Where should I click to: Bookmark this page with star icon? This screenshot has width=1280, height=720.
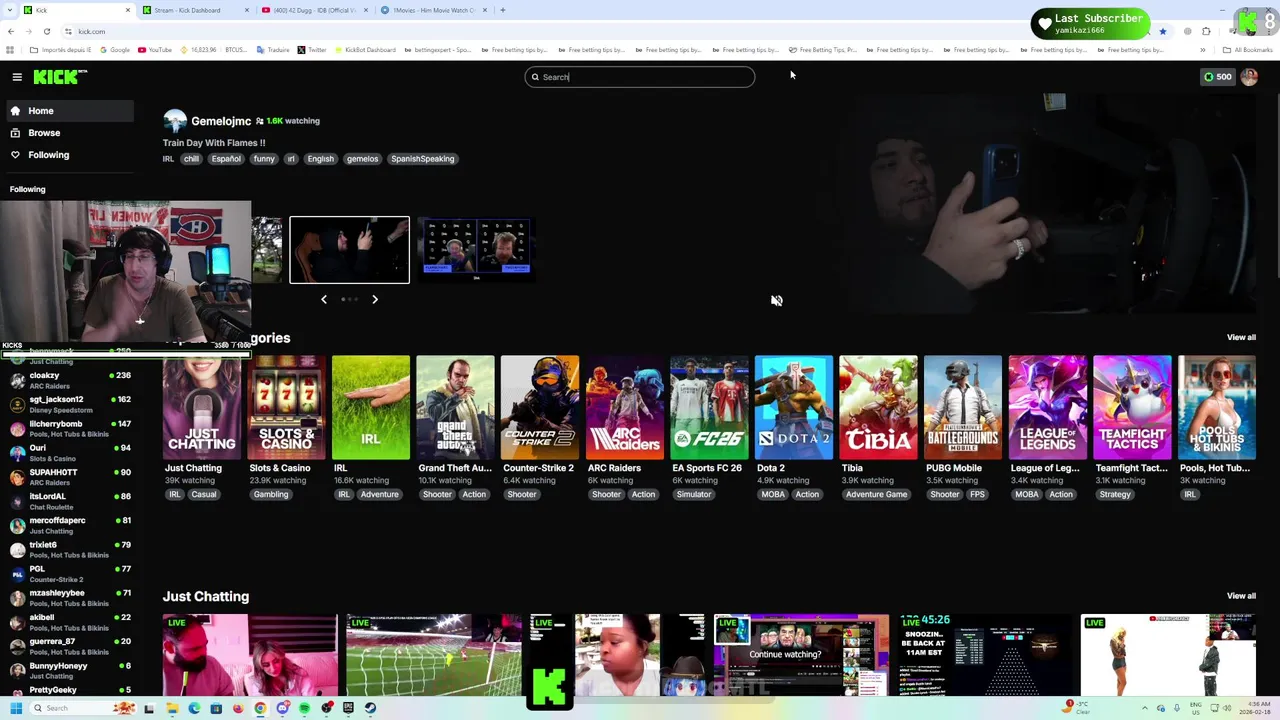tap(1162, 31)
